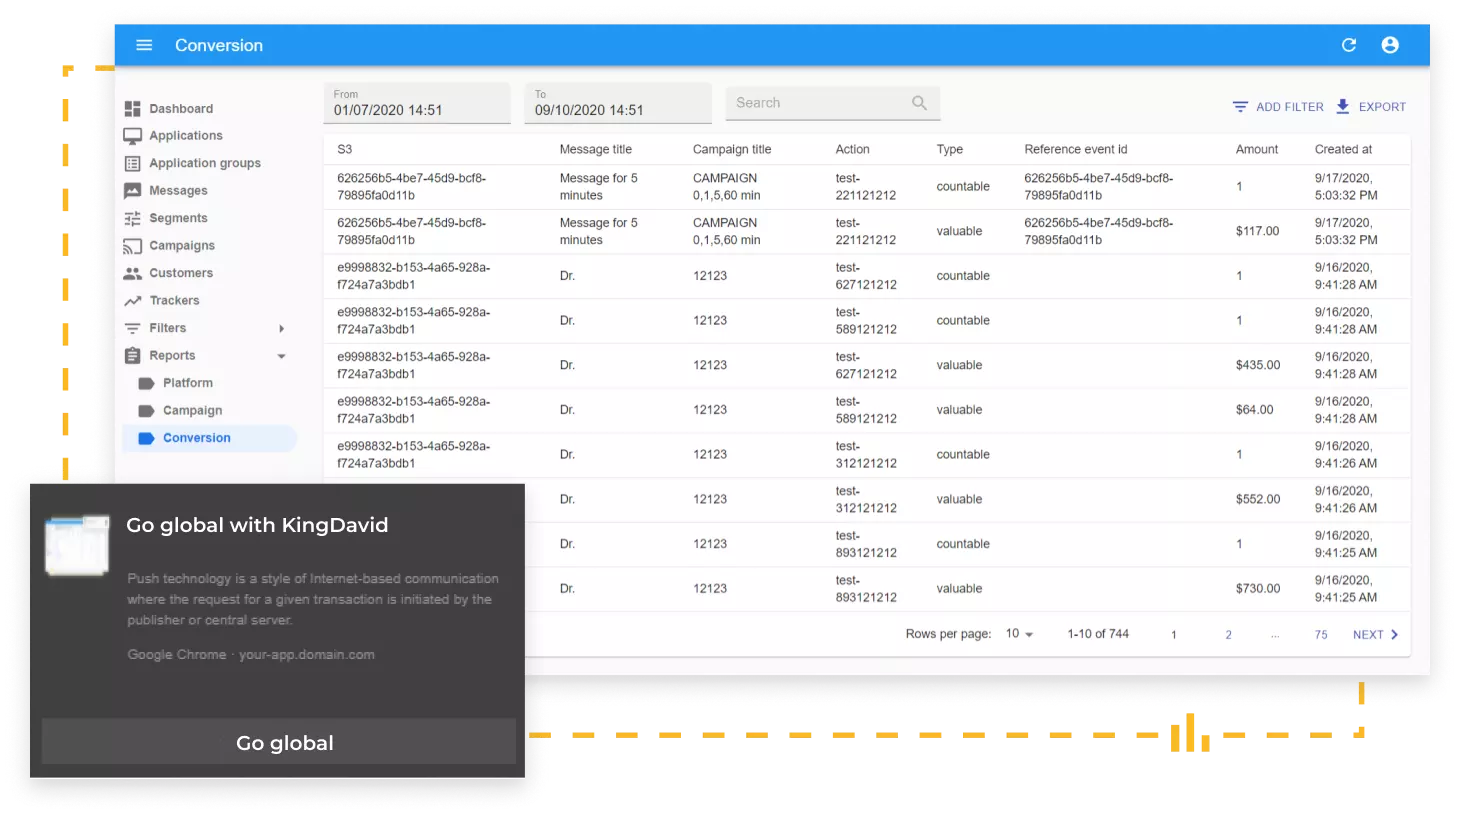Click the refresh icon in header
Image resolution: width=1460 pixels, height=816 pixels.
coord(1348,45)
